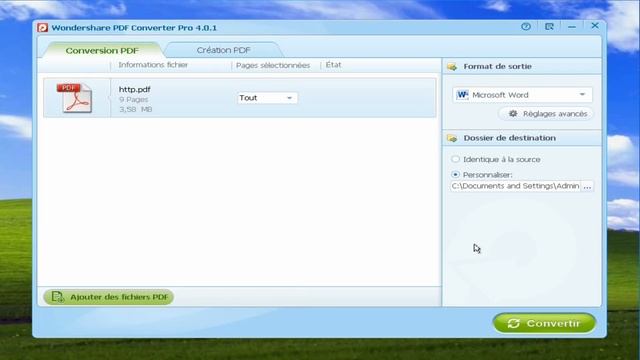Click the Wondershare app logo icon
The image size is (640, 360).
42,28
